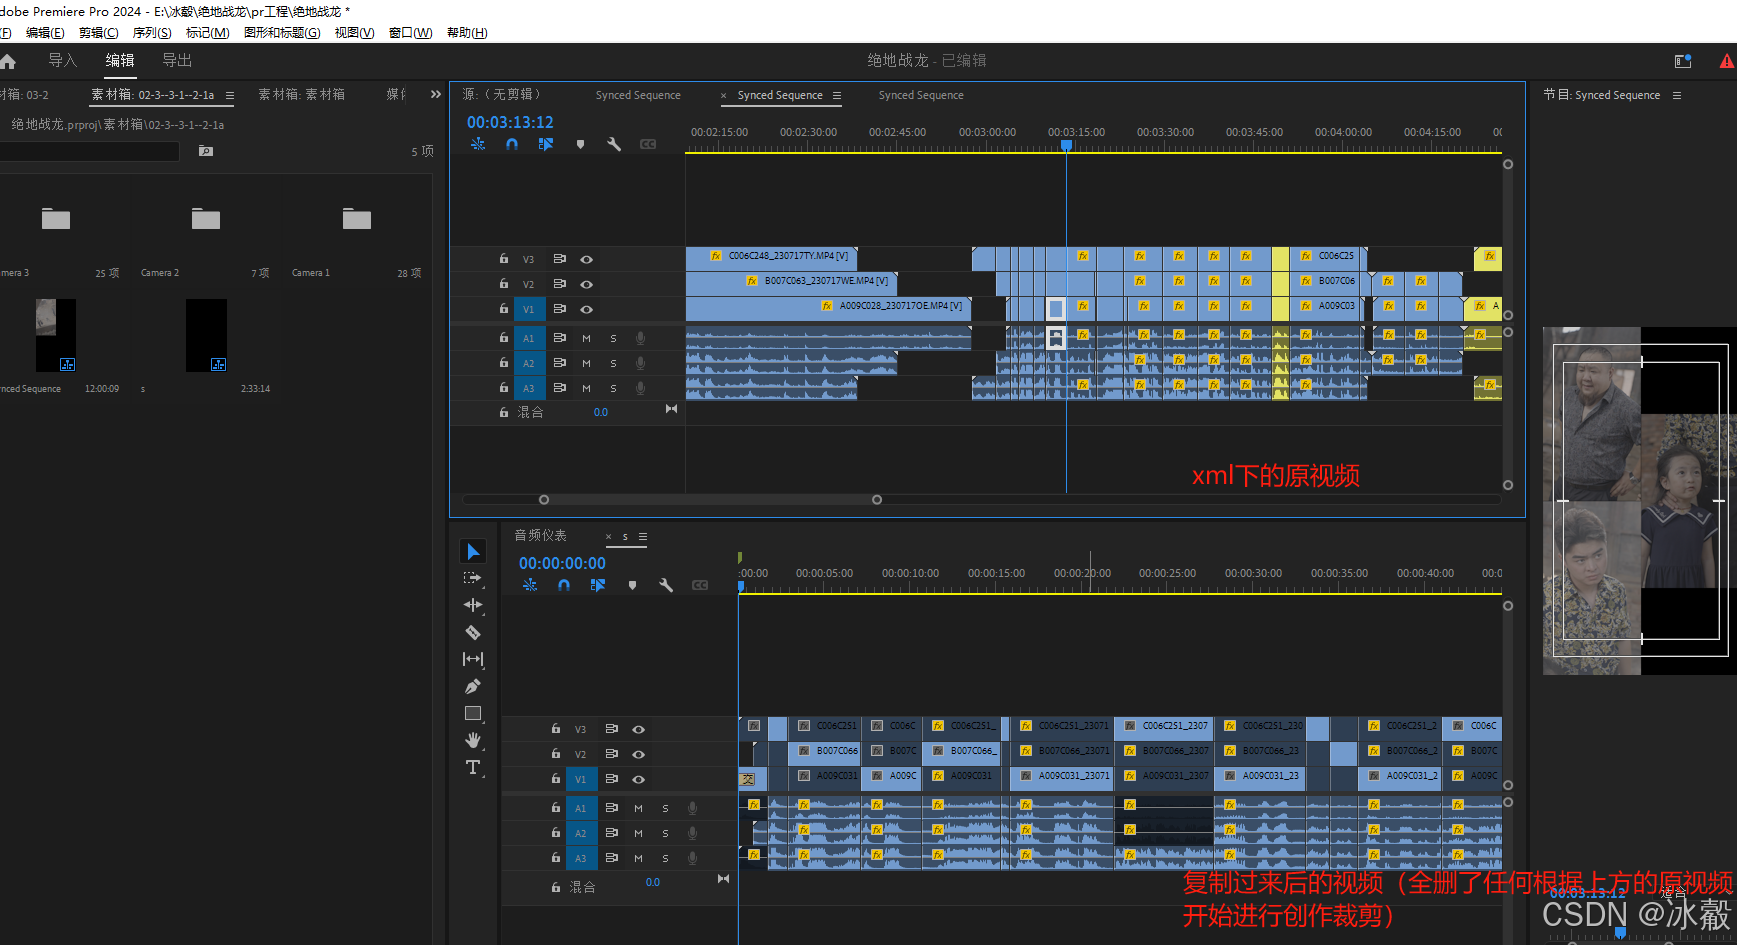This screenshot has height=945, width=1737.
Task: Click upper timeline playhead marker
Action: [x=1067, y=146]
